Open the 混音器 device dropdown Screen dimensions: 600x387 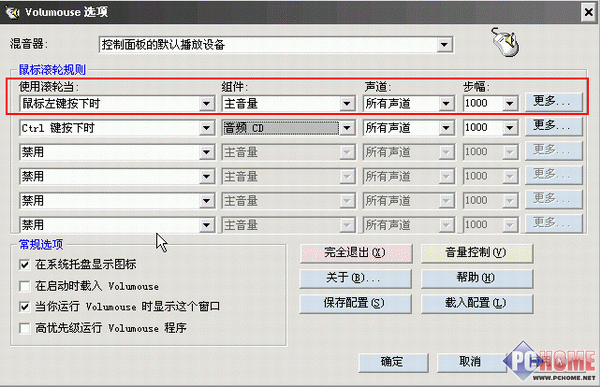click(444, 45)
